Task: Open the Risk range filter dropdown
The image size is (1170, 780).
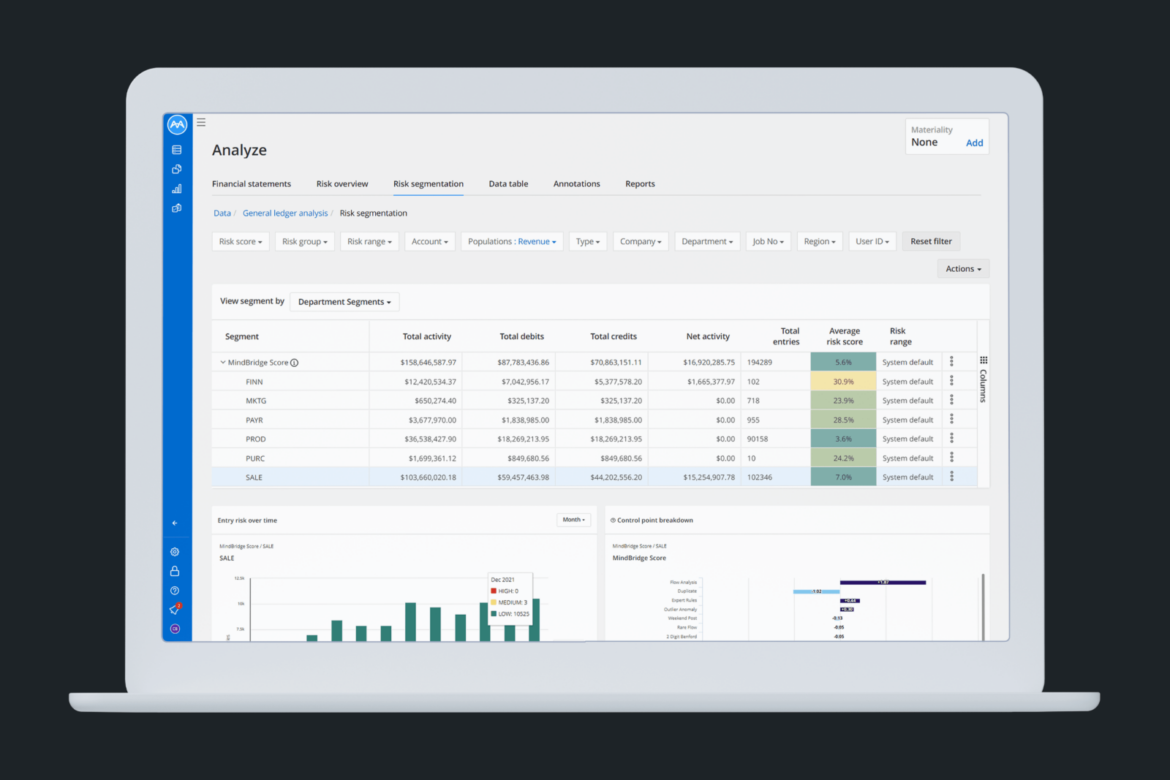Action: click(x=369, y=241)
